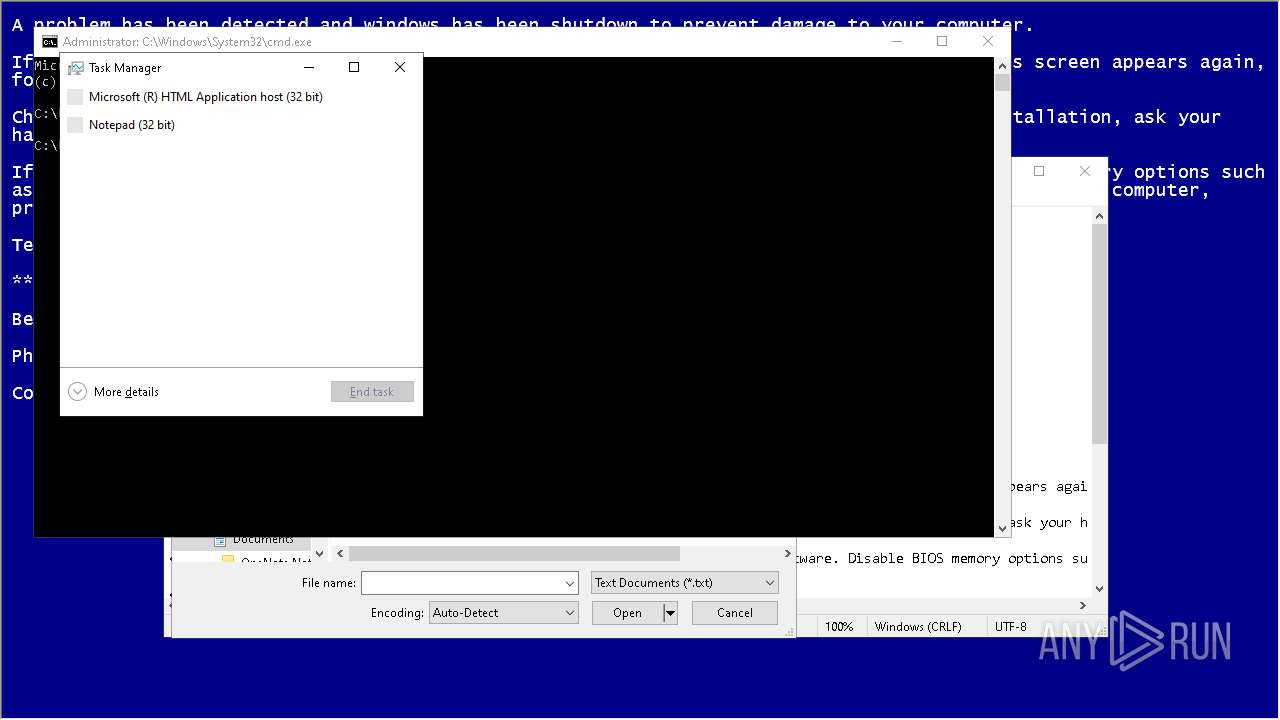This screenshot has height=720, width=1280.
Task: Click Notepad's 100% zoom status entry
Action: point(839,627)
